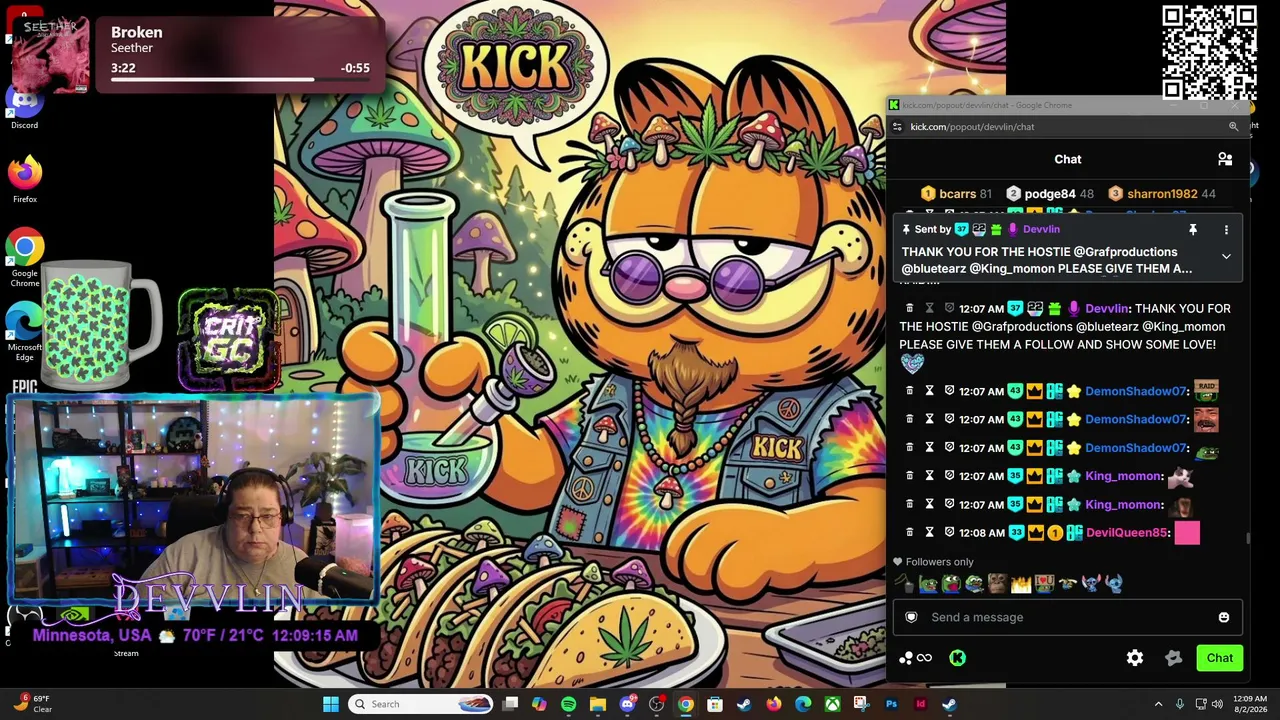Open the taskbar clock and date
1280x720 pixels.
(1250, 704)
